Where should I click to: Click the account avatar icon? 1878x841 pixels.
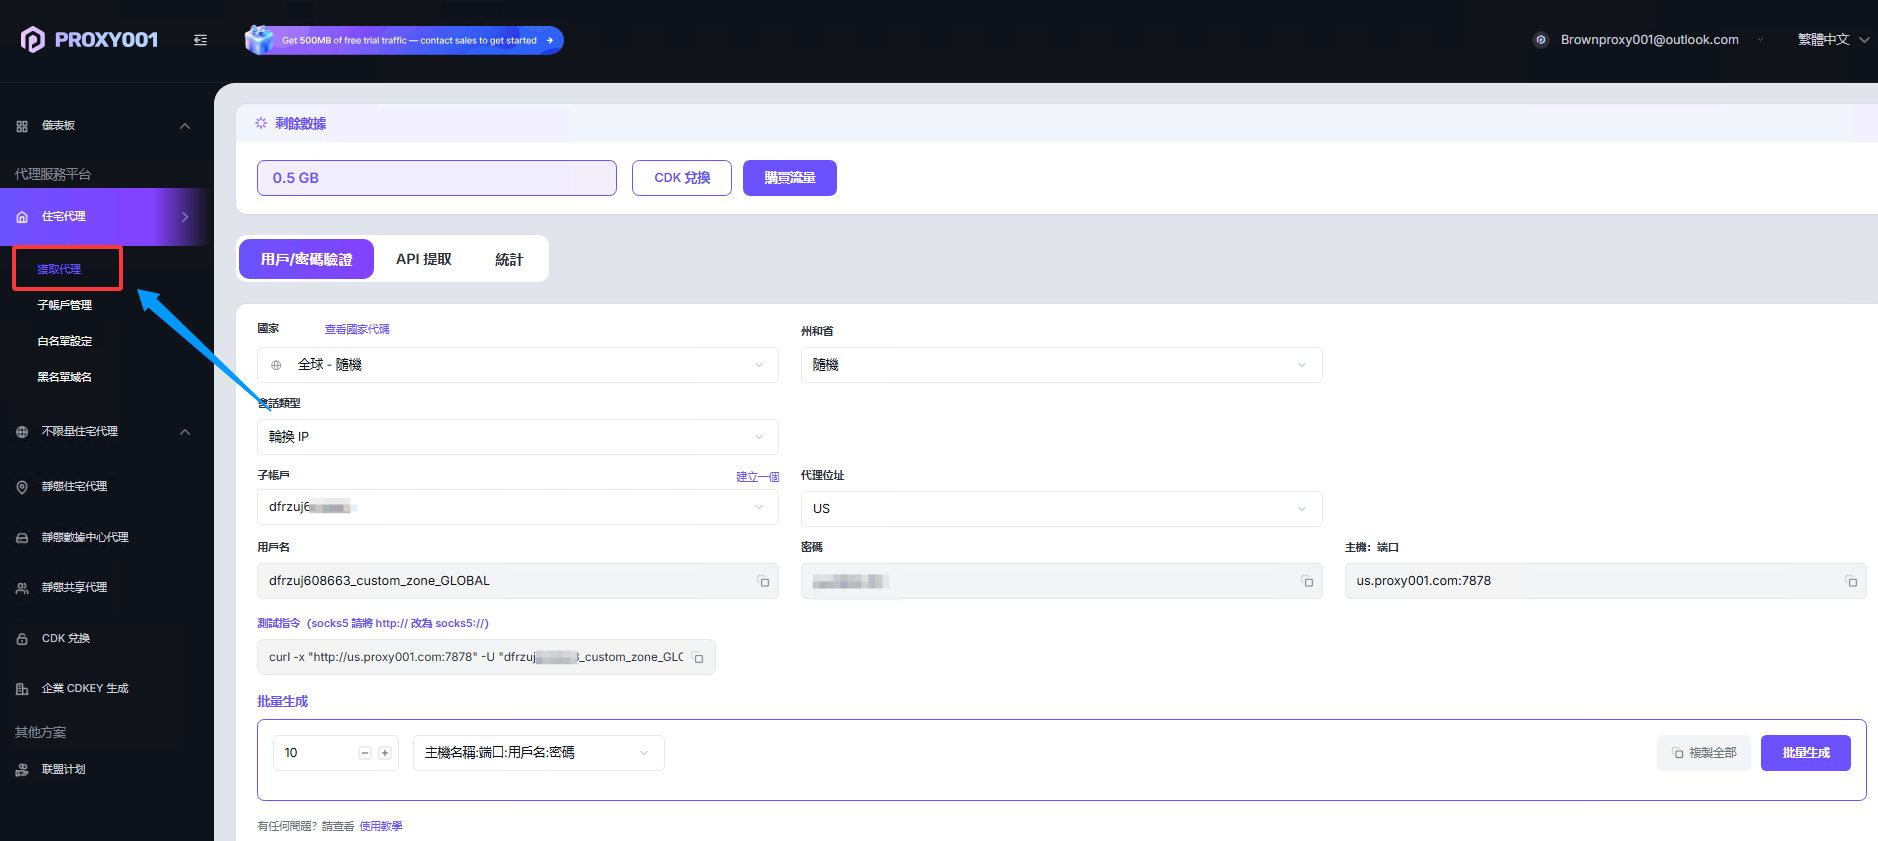click(1541, 40)
